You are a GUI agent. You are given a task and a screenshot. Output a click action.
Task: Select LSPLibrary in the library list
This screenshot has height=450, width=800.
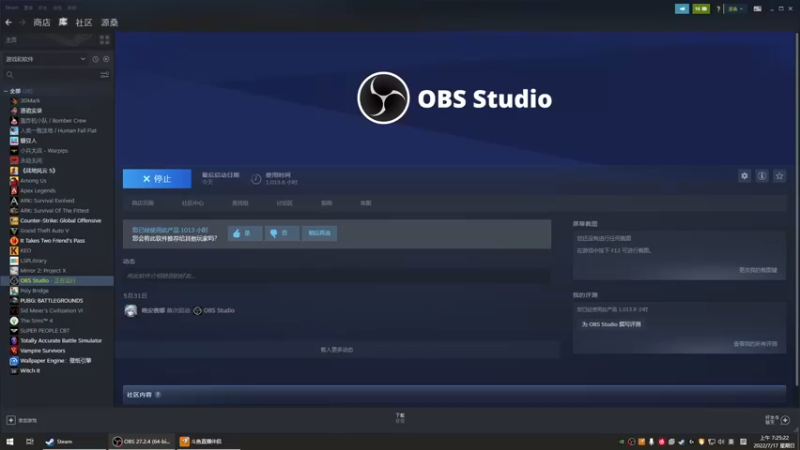(x=33, y=261)
